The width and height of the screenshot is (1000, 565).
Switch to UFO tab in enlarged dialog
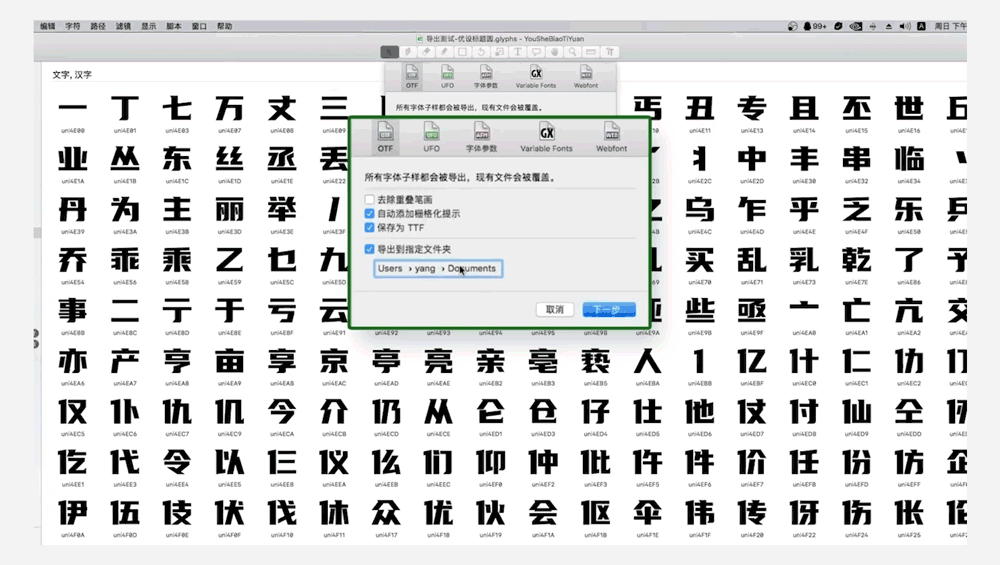point(432,137)
